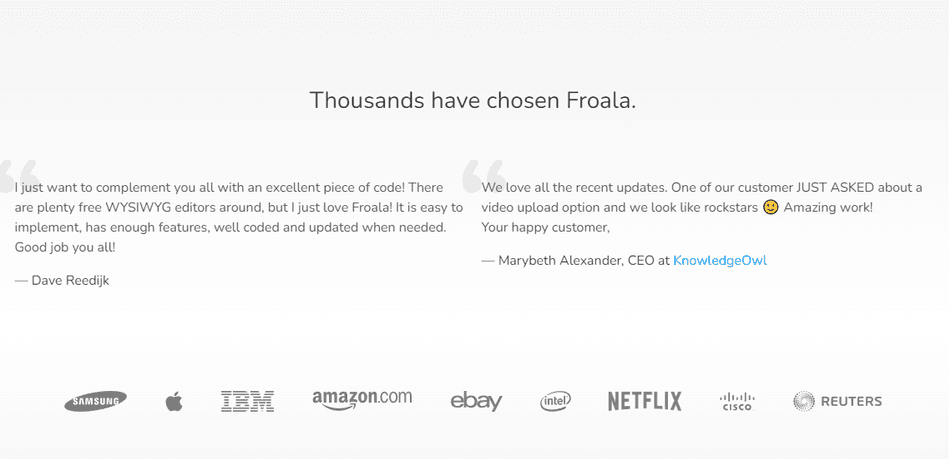The height and width of the screenshot is (459, 951).
Task: Open the KnowledgeOwl link
Action: tap(720, 260)
